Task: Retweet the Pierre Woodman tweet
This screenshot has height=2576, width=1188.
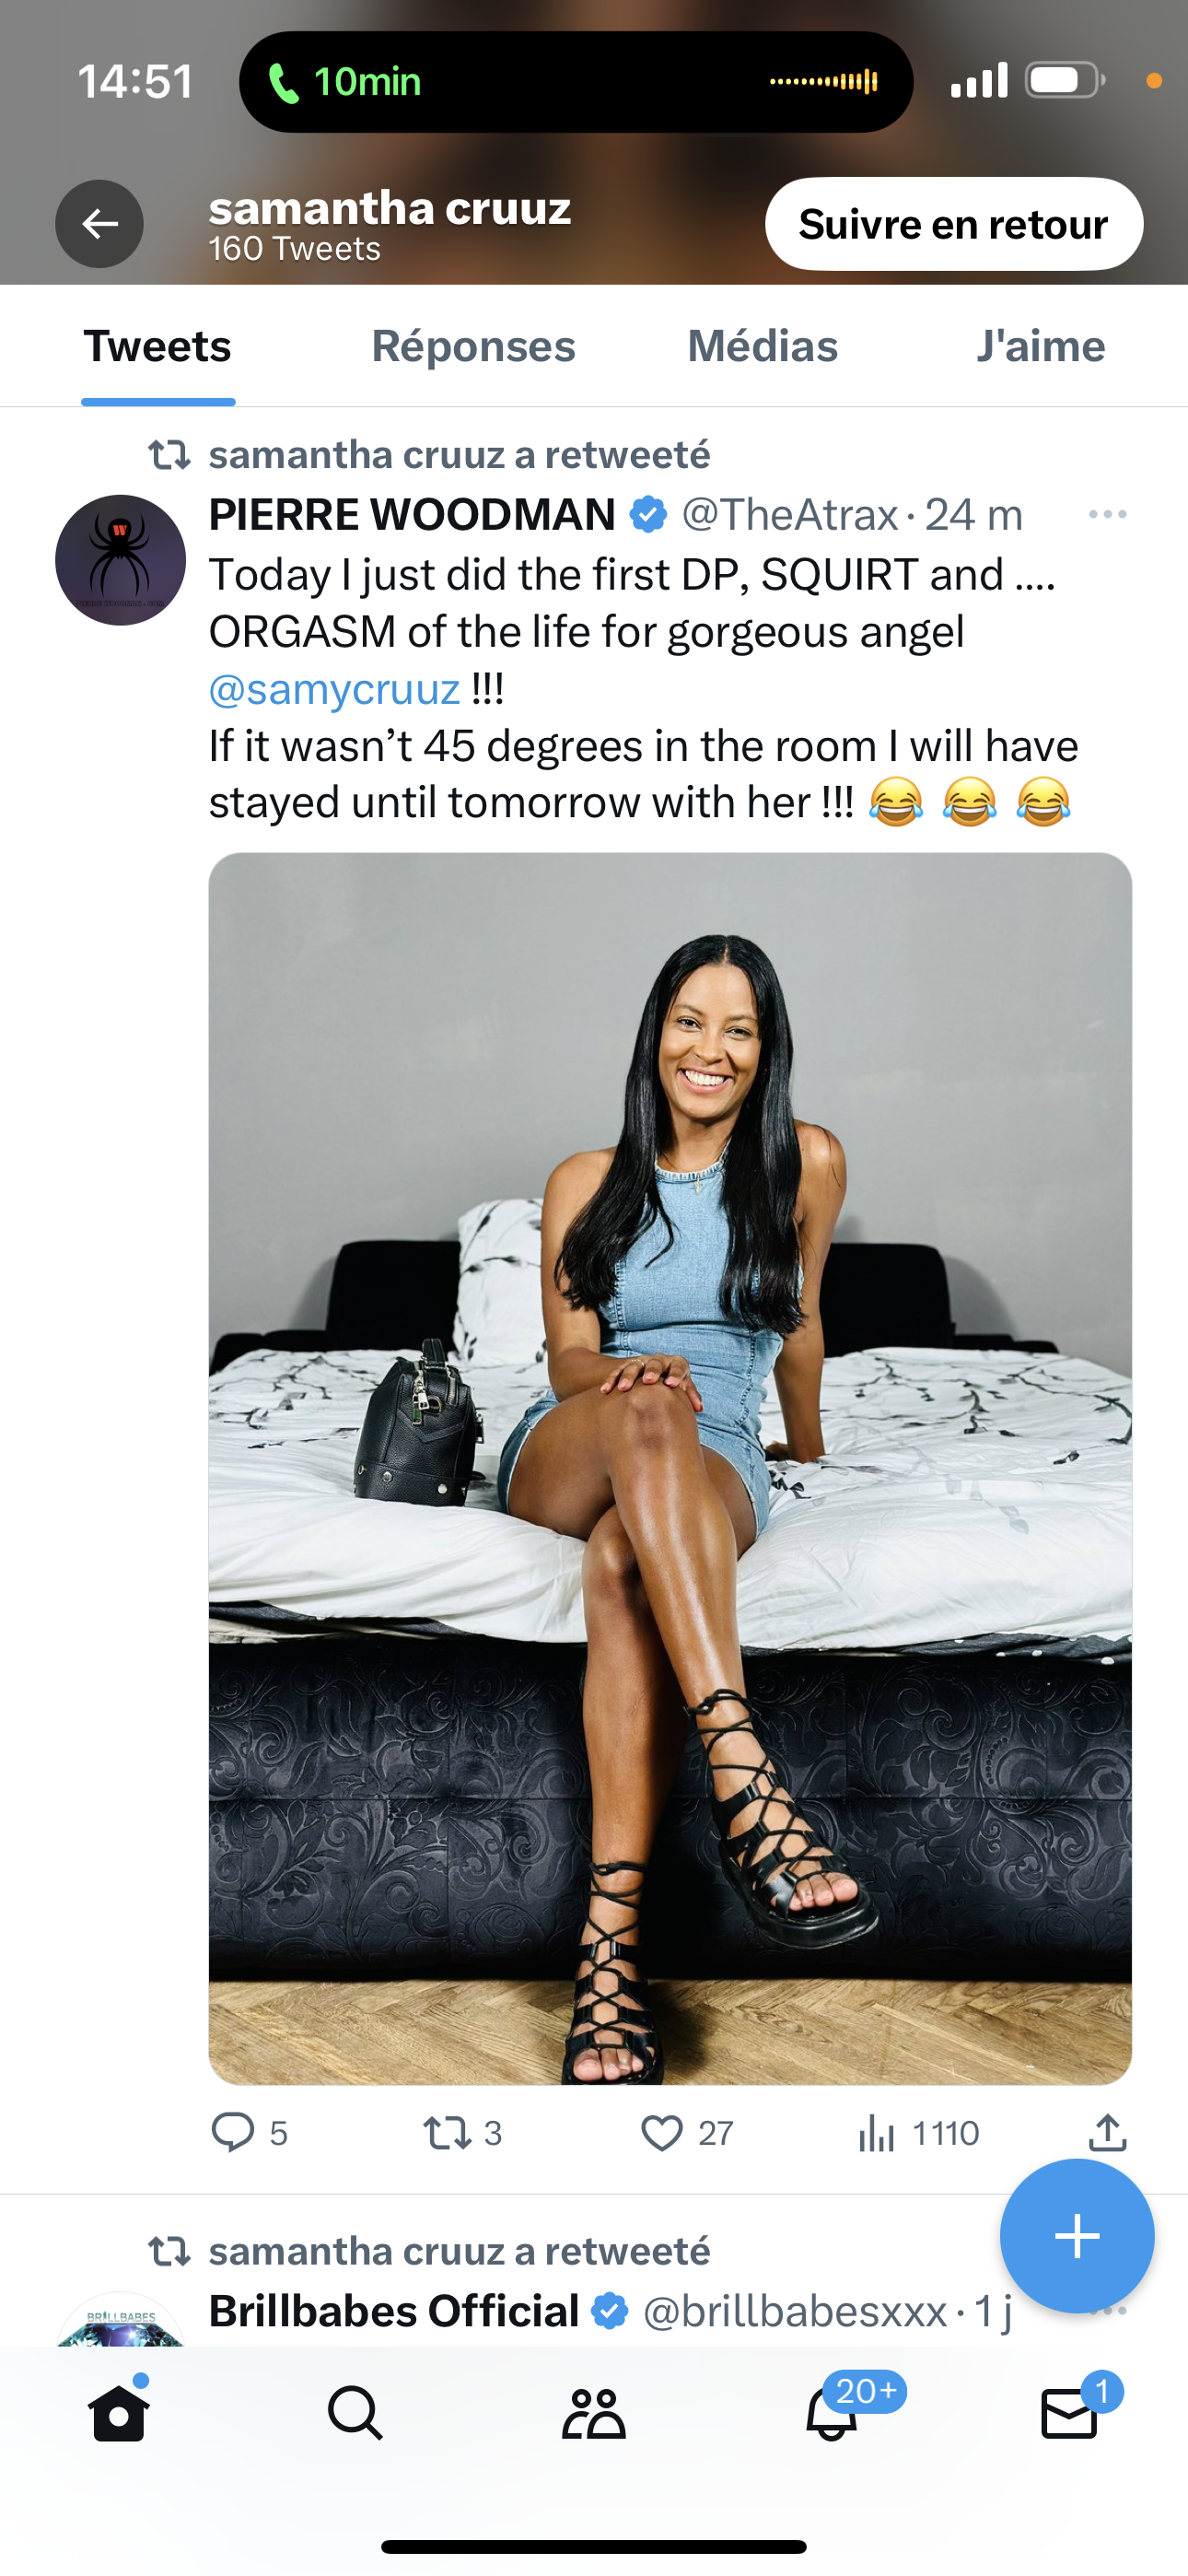Action: point(447,2132)
